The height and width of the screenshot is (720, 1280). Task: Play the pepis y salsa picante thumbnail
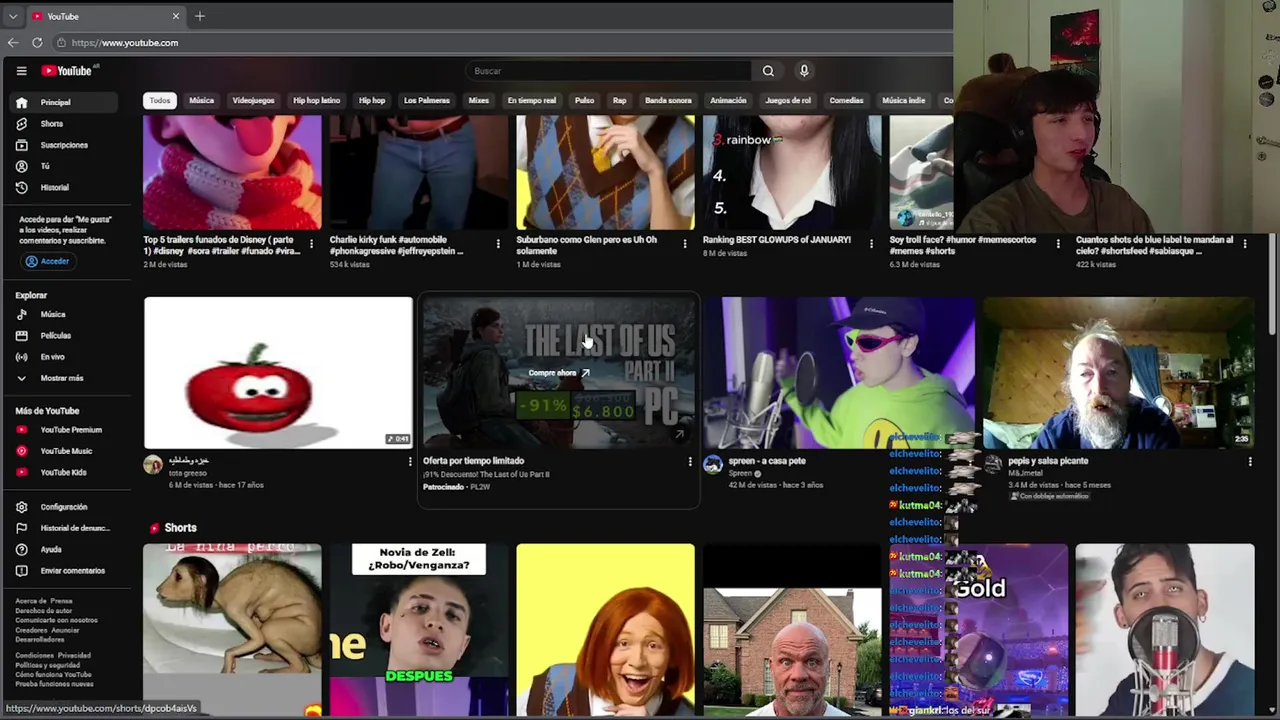(1118, 372)
